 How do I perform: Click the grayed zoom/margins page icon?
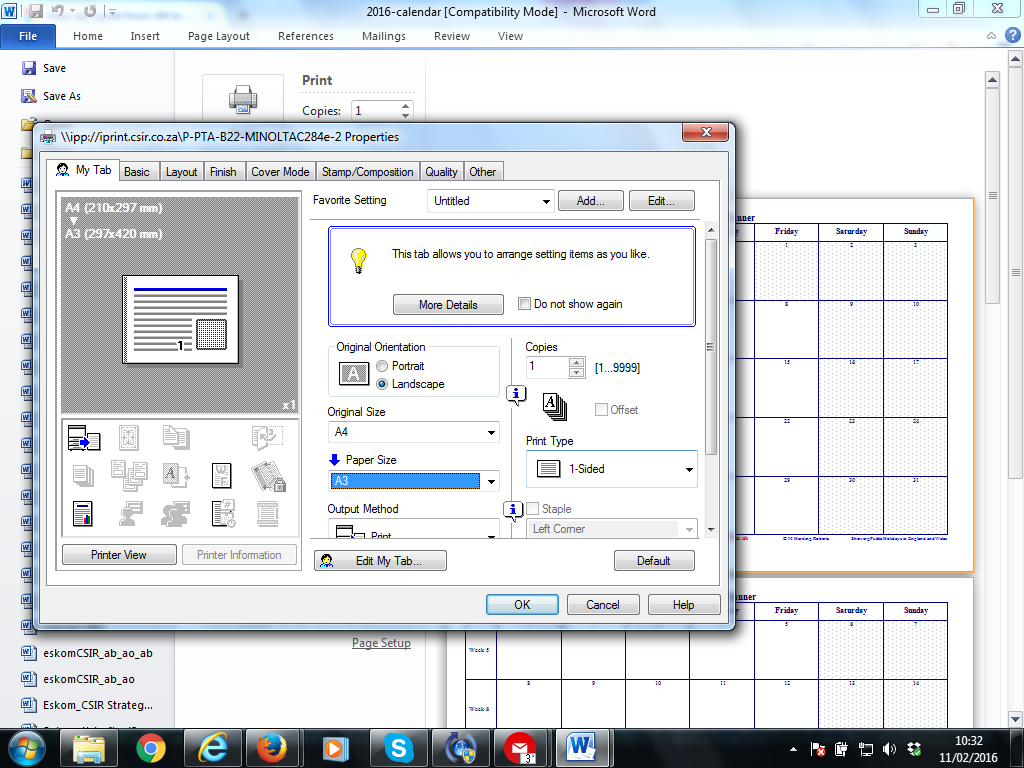(x=129, y=438)
